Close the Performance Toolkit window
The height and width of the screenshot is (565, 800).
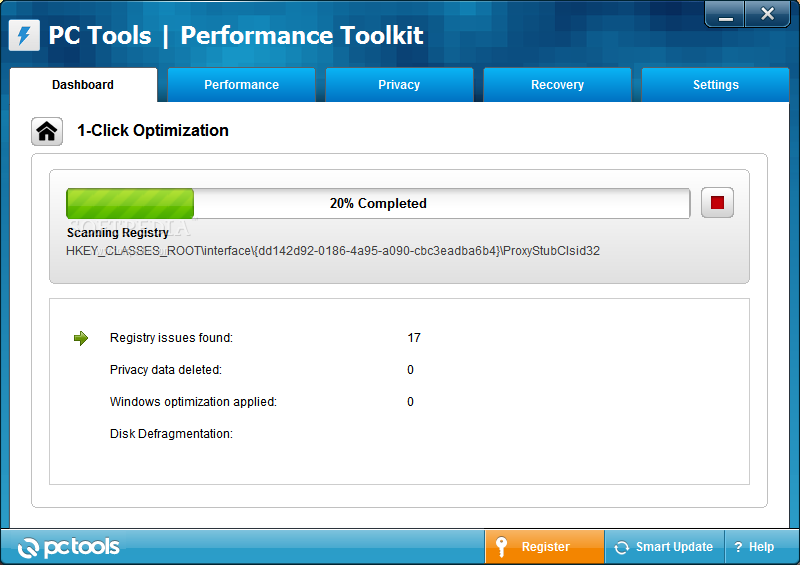[767, 14]
